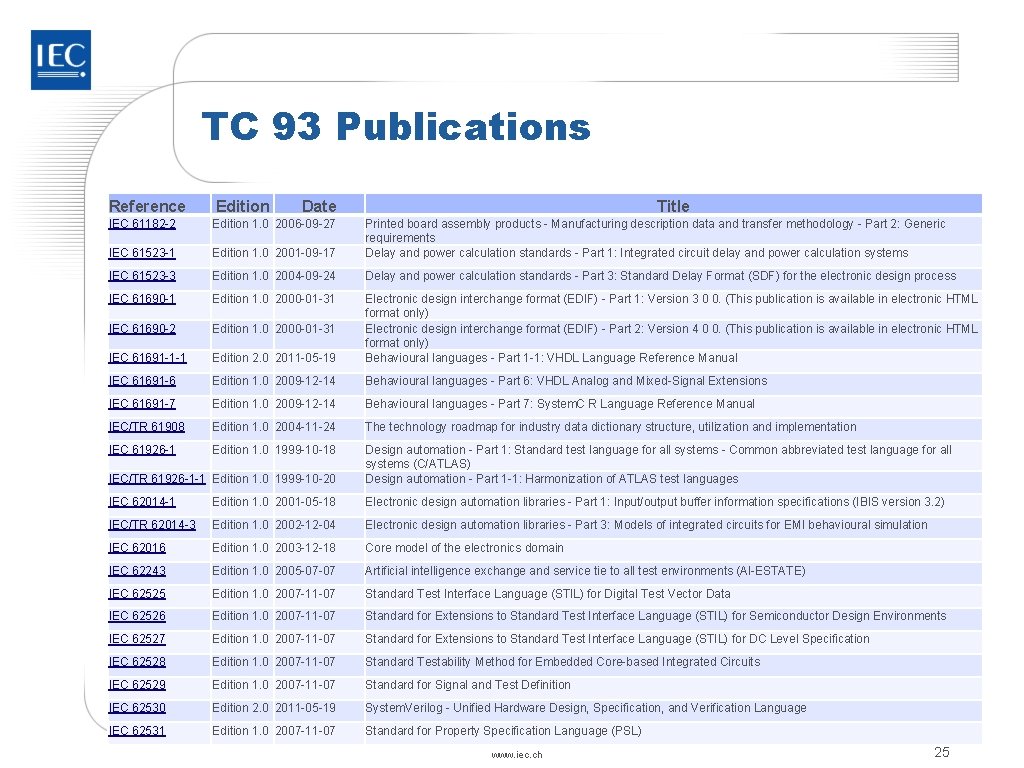Click the AI-ESTATE title text
The image size is (1024, 768).
(x=585, y=571)
